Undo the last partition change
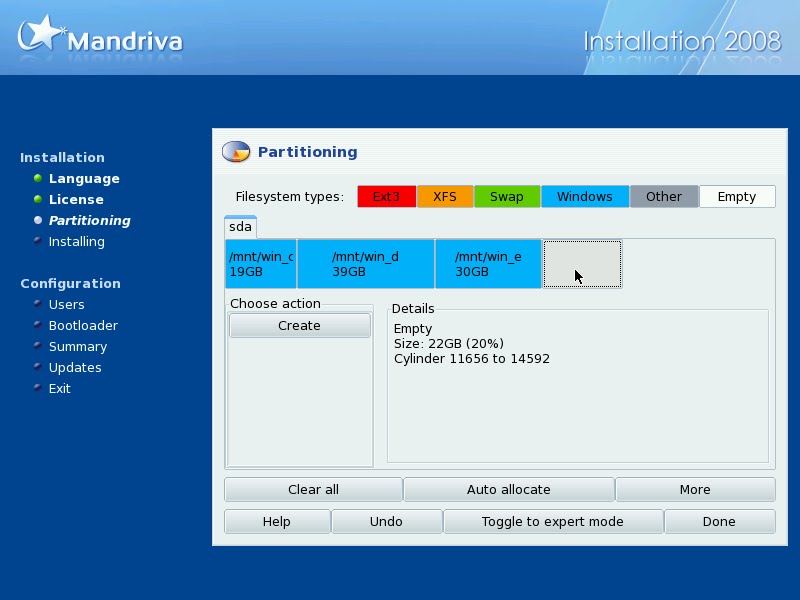This screenshot has height=600, width=800. [x=386, y=521]
